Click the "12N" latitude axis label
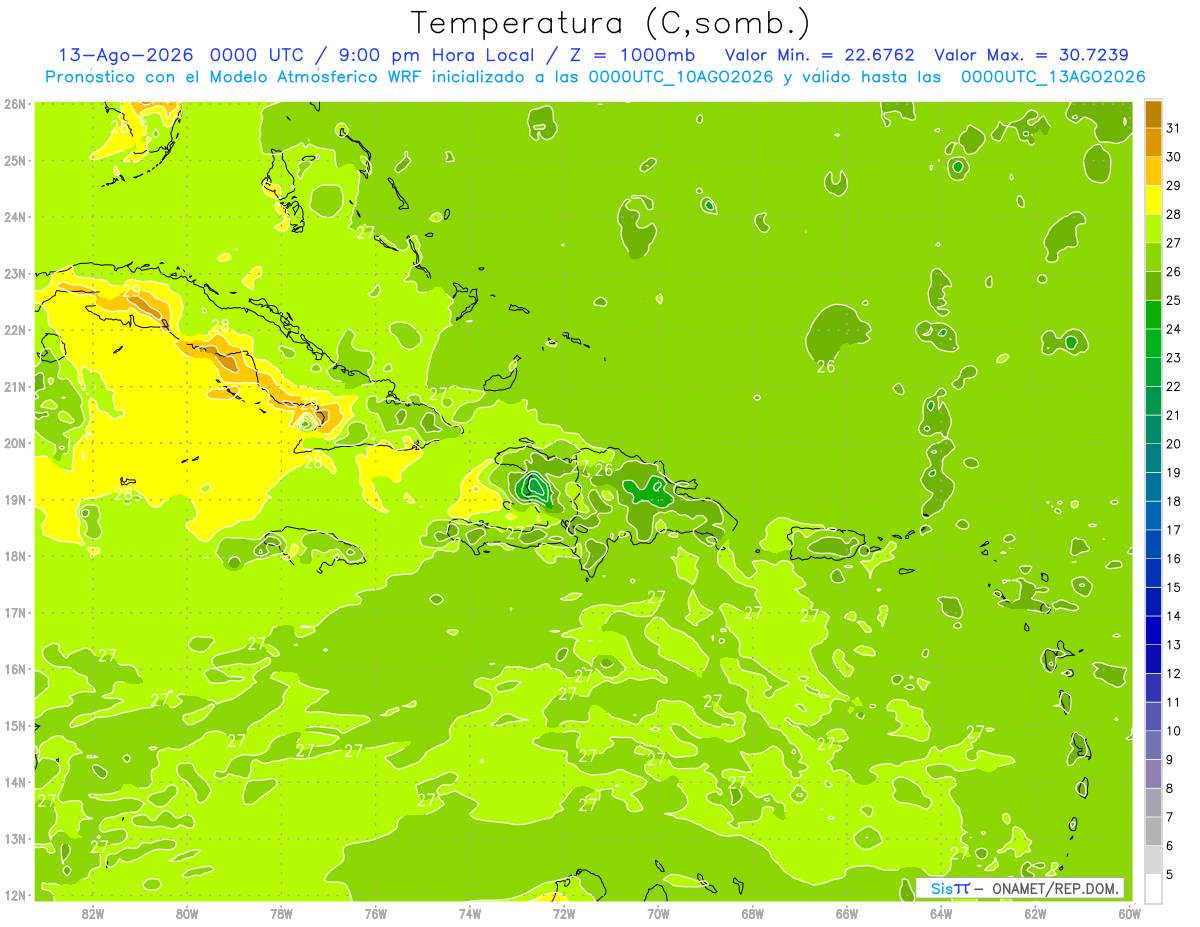 point(15,896)
